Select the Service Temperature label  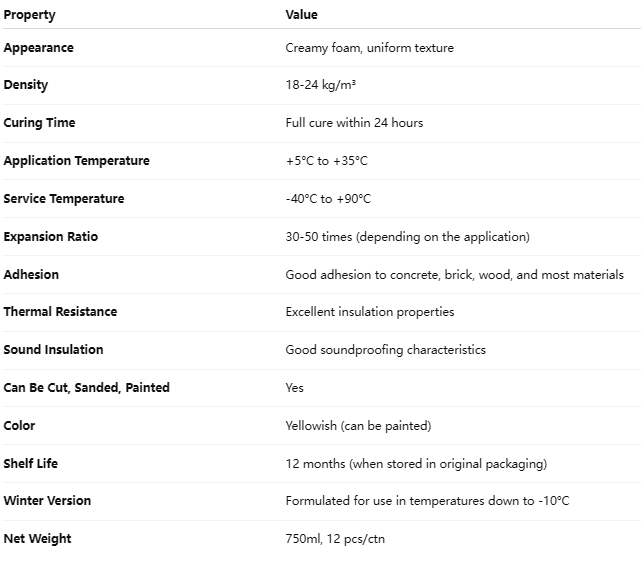point(64,199)
